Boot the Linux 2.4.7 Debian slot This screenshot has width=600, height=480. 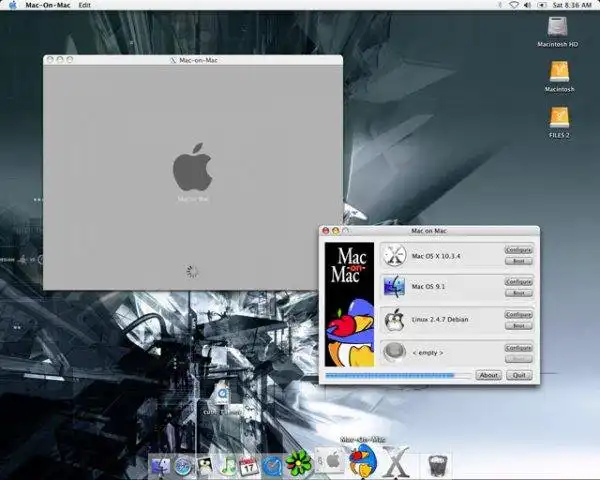coord(518,326)
